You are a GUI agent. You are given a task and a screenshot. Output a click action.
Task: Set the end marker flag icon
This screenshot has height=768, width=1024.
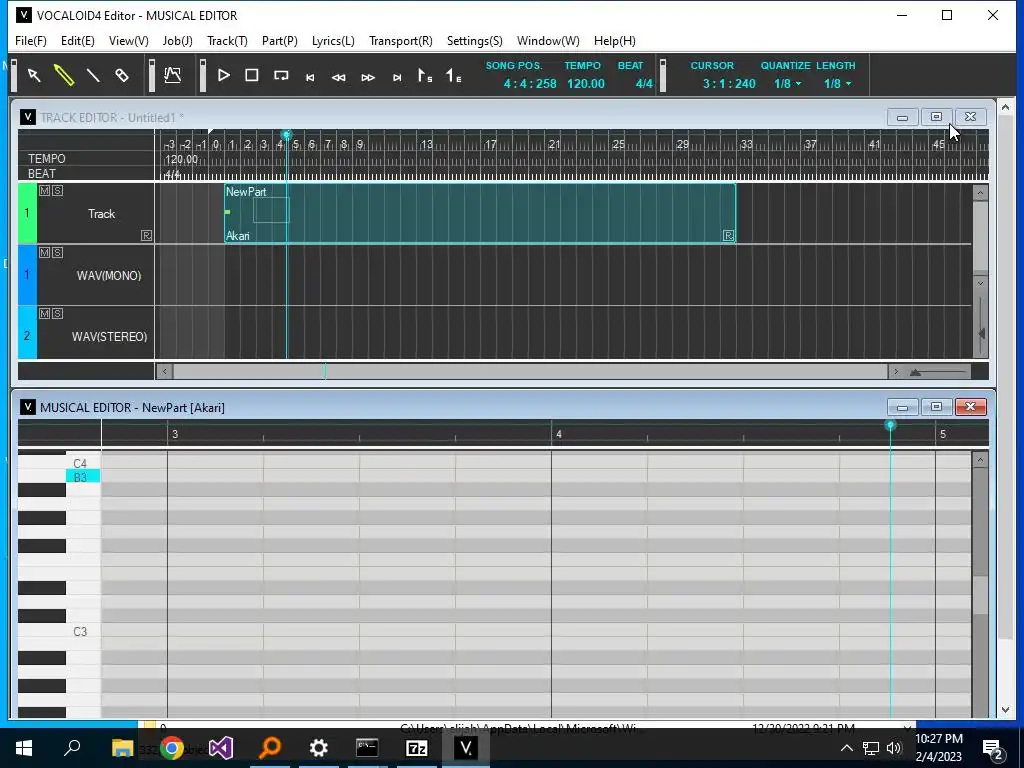coord(453,76)
